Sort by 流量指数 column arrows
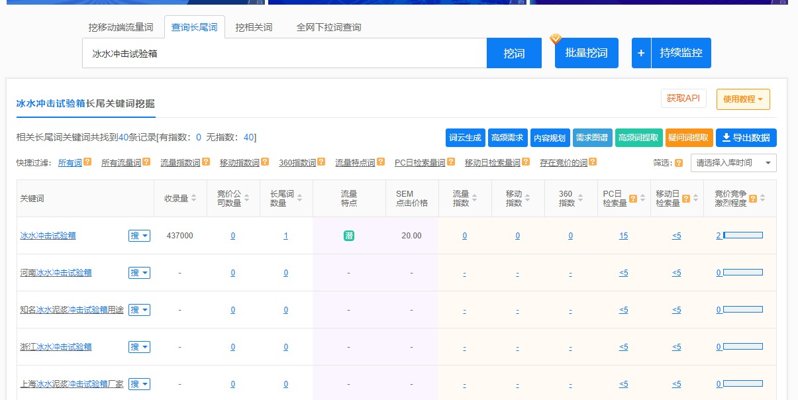This screenshot has height=400, width=798. coord(474,198)
